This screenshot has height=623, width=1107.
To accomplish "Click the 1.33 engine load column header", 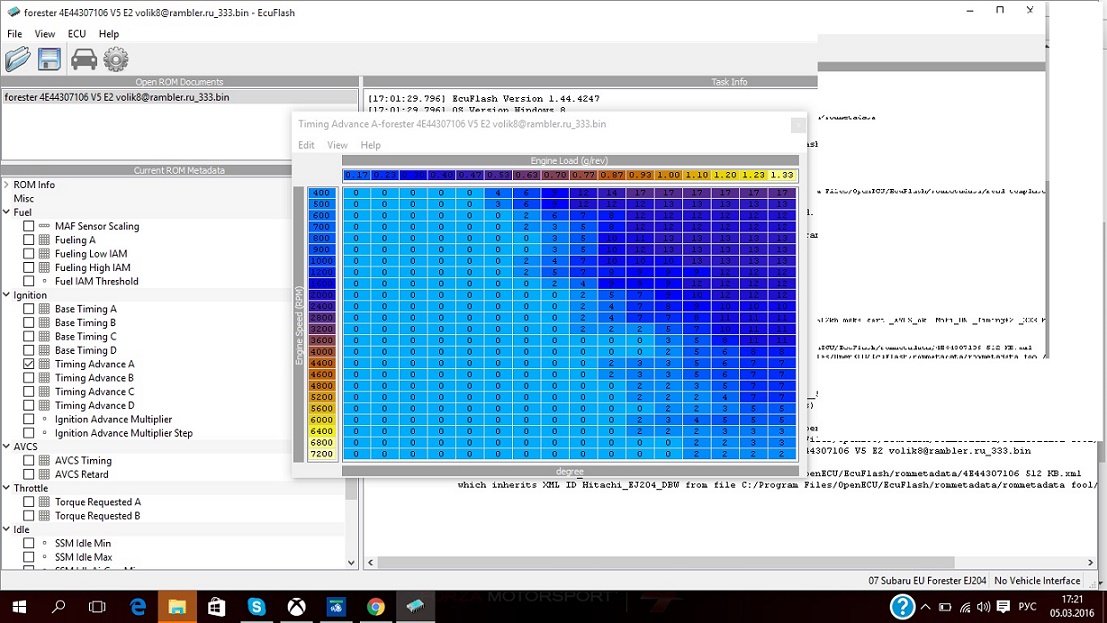I will pos(782,175).
